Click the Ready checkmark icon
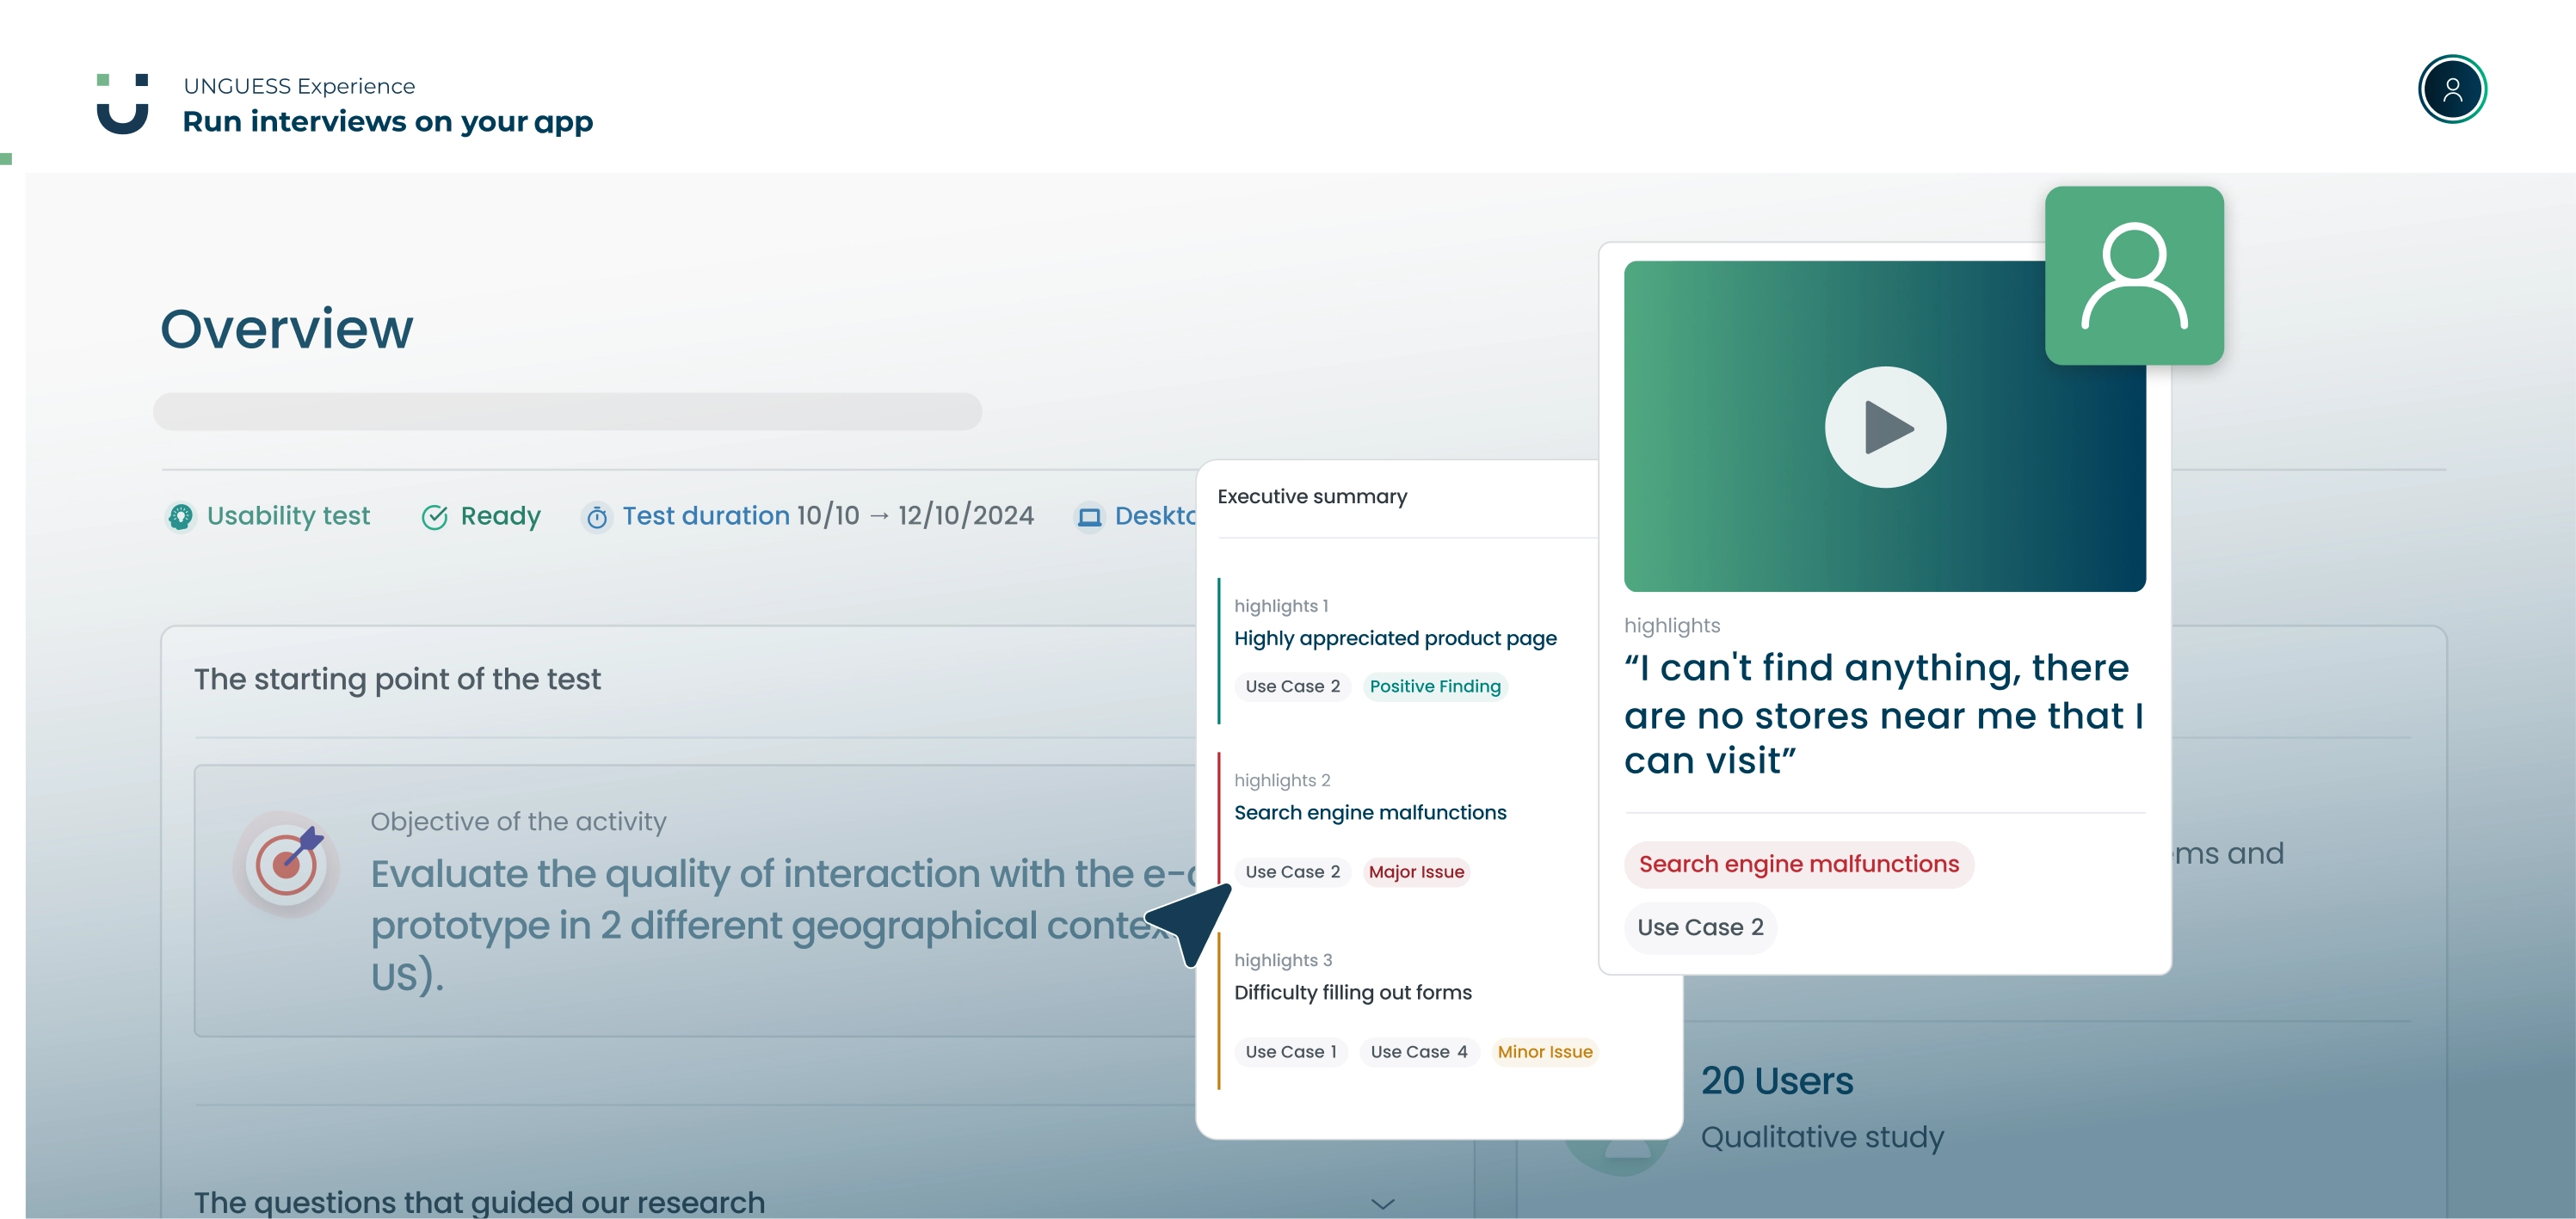Viewport: 2576px width, 1219px height. pyautogui.click(x=434, y=517)
